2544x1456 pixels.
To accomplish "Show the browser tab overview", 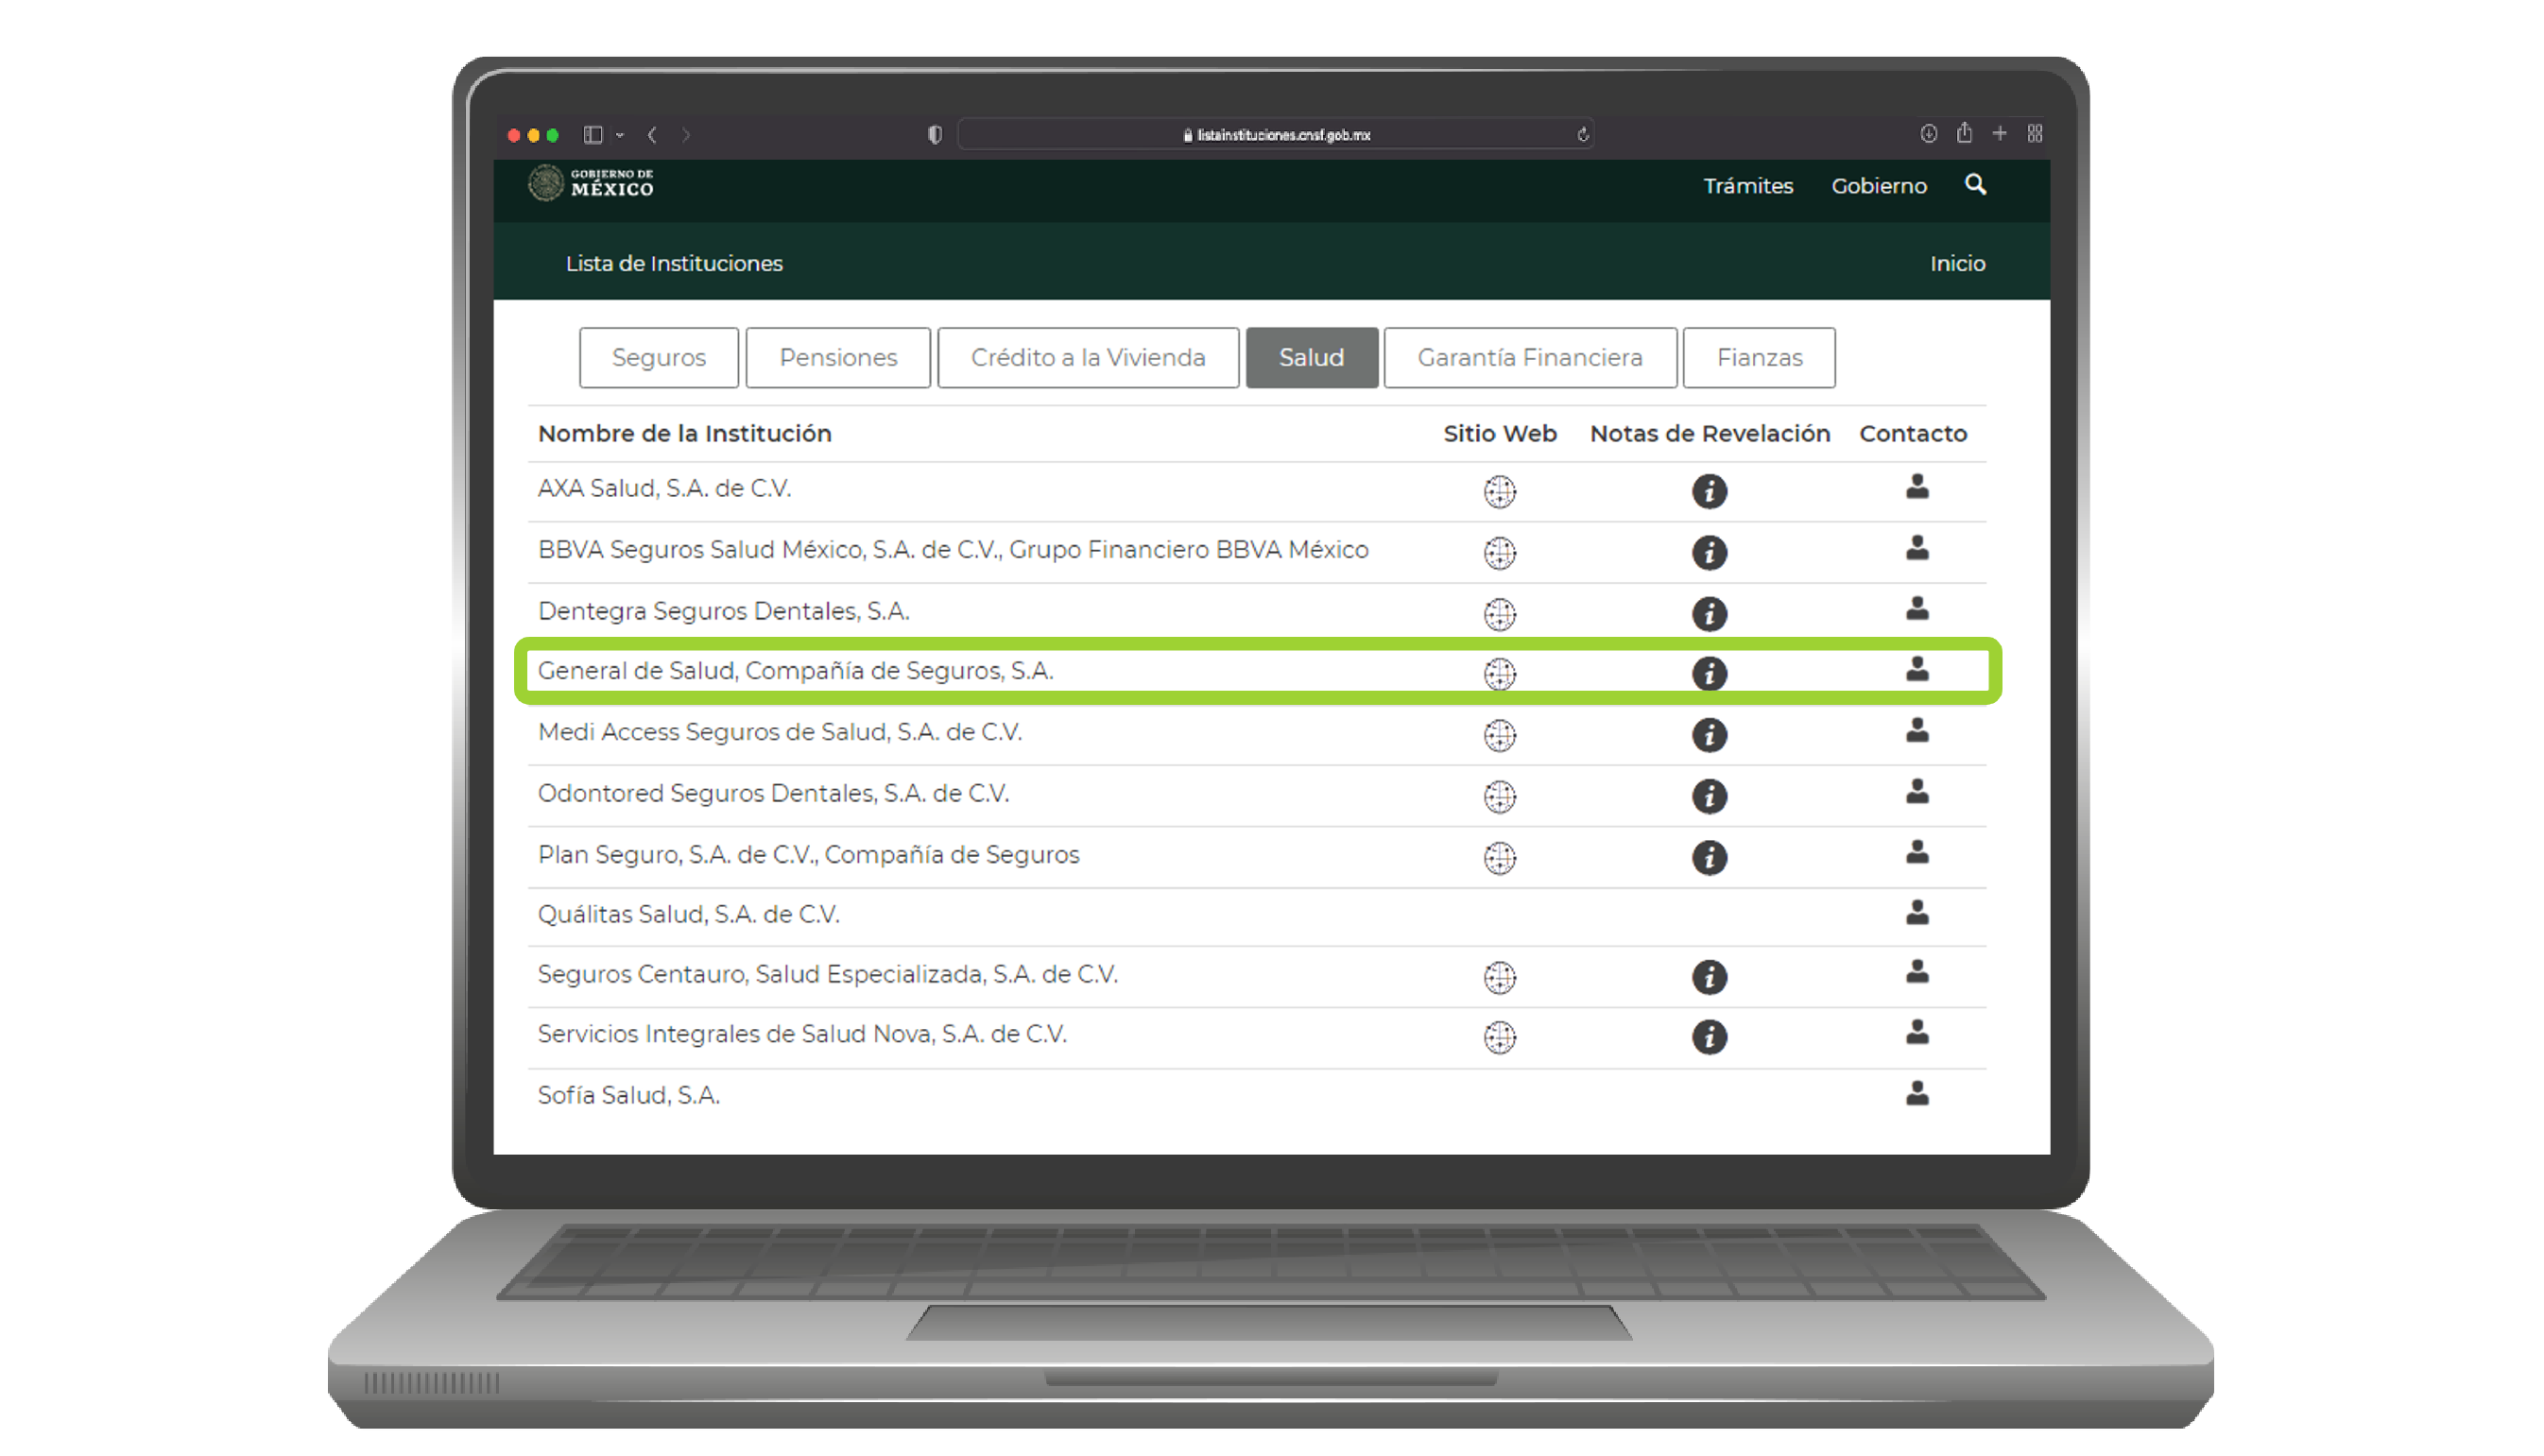I will point(2034,133).
